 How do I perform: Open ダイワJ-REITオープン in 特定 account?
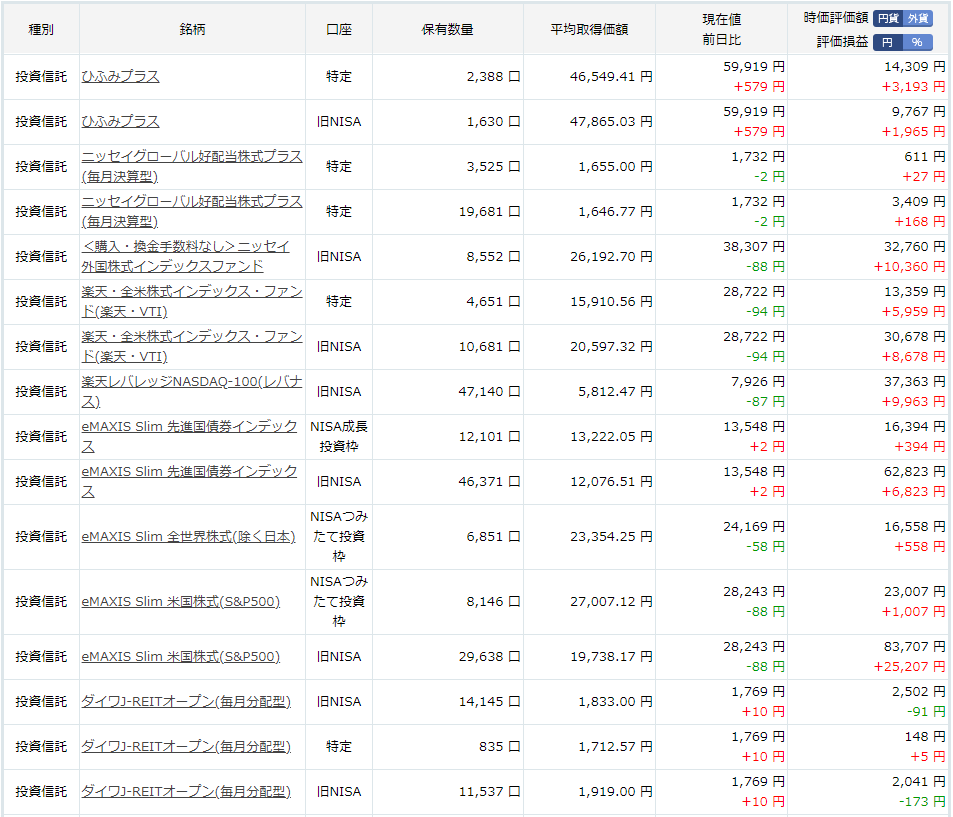[186, 746]
